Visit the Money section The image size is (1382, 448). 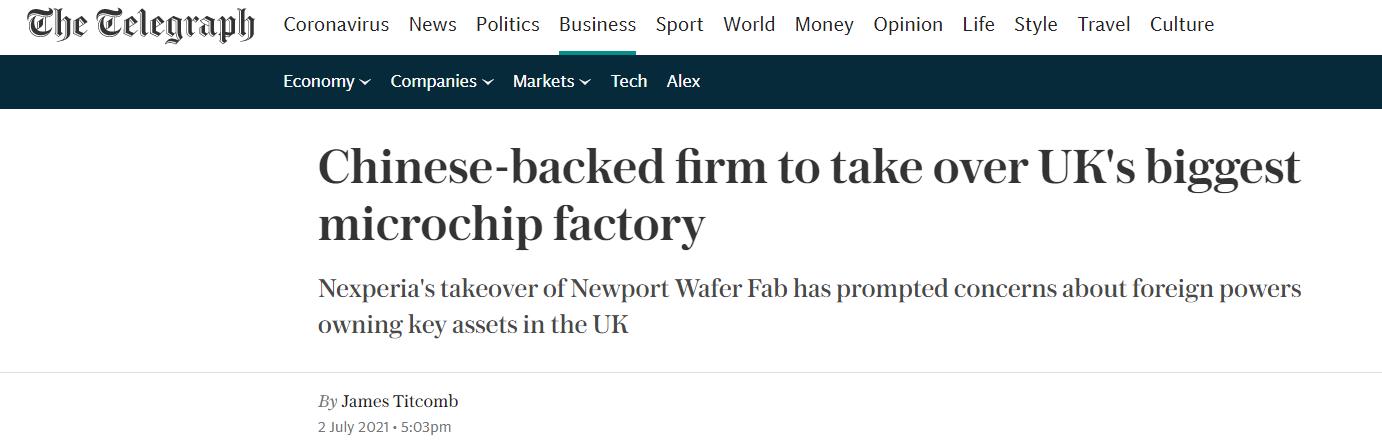pos(824,24)
